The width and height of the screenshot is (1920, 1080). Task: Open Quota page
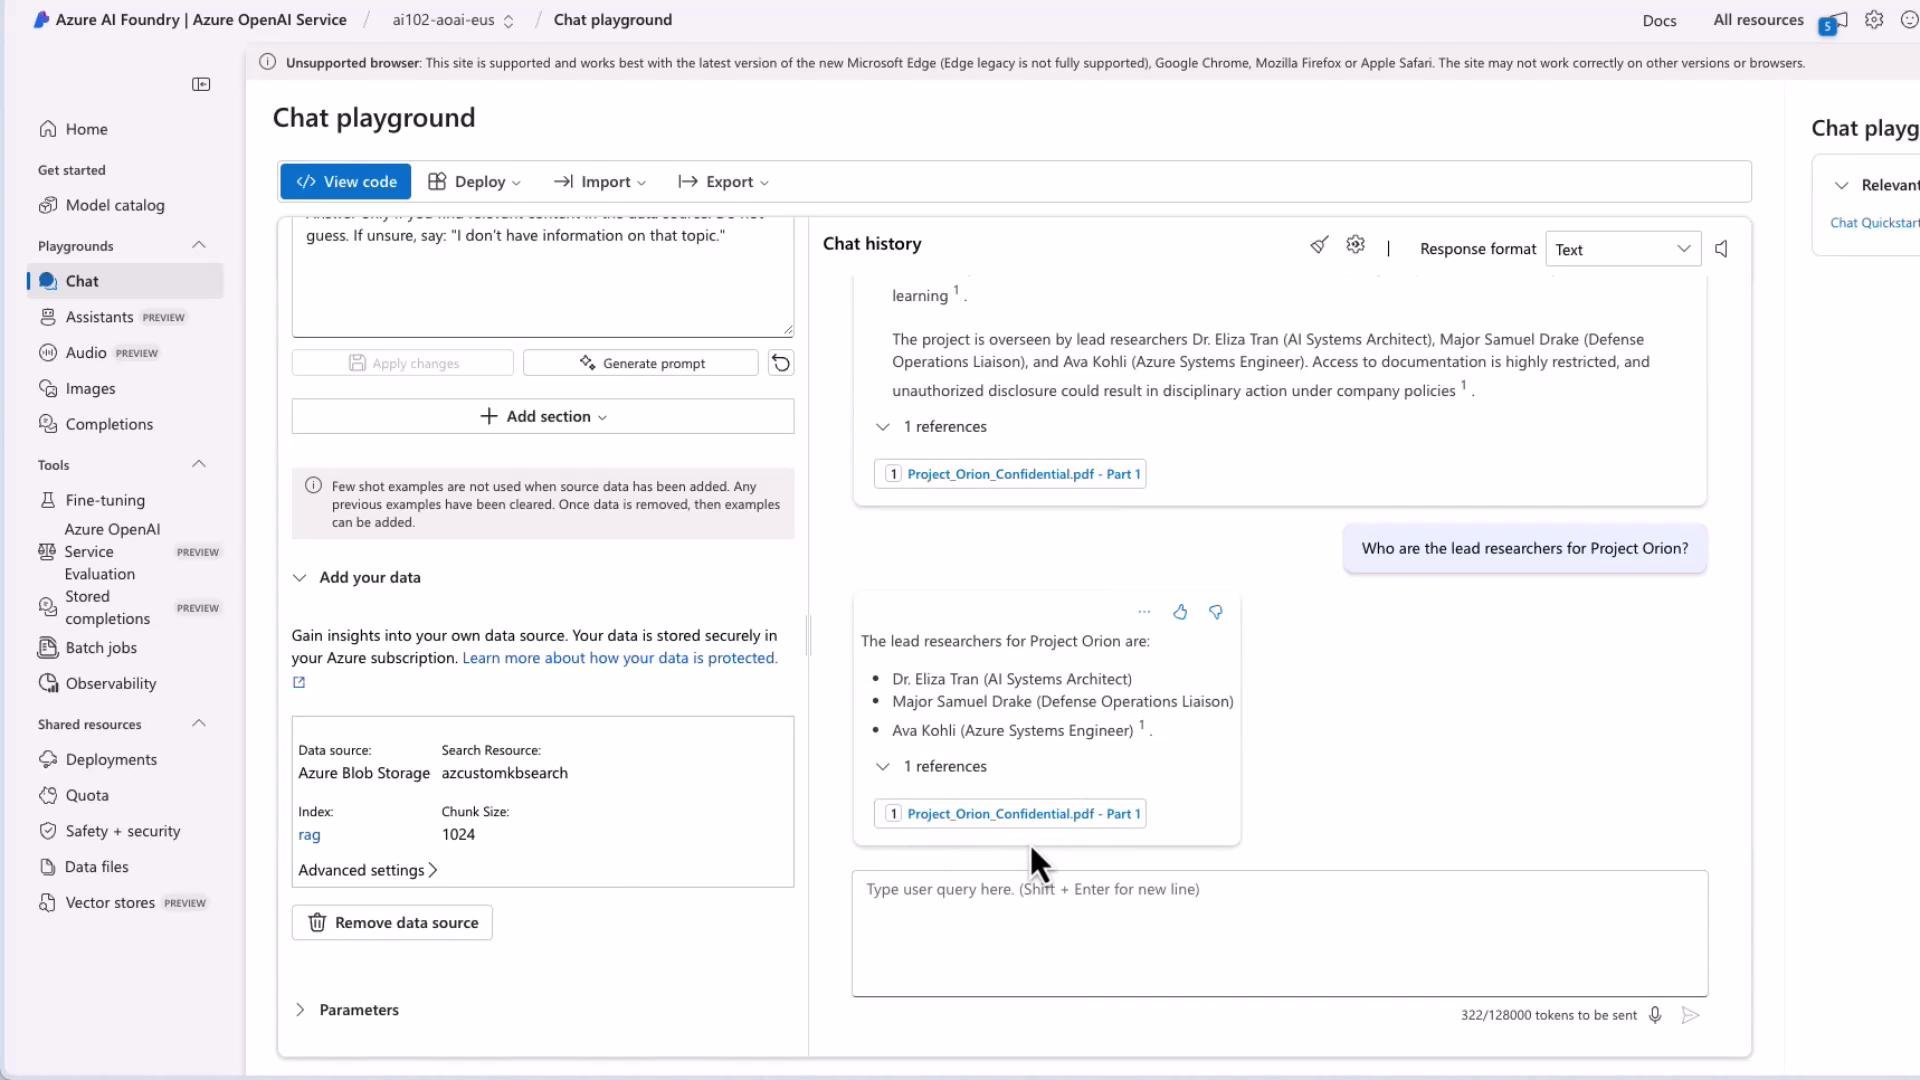point(73,796)
